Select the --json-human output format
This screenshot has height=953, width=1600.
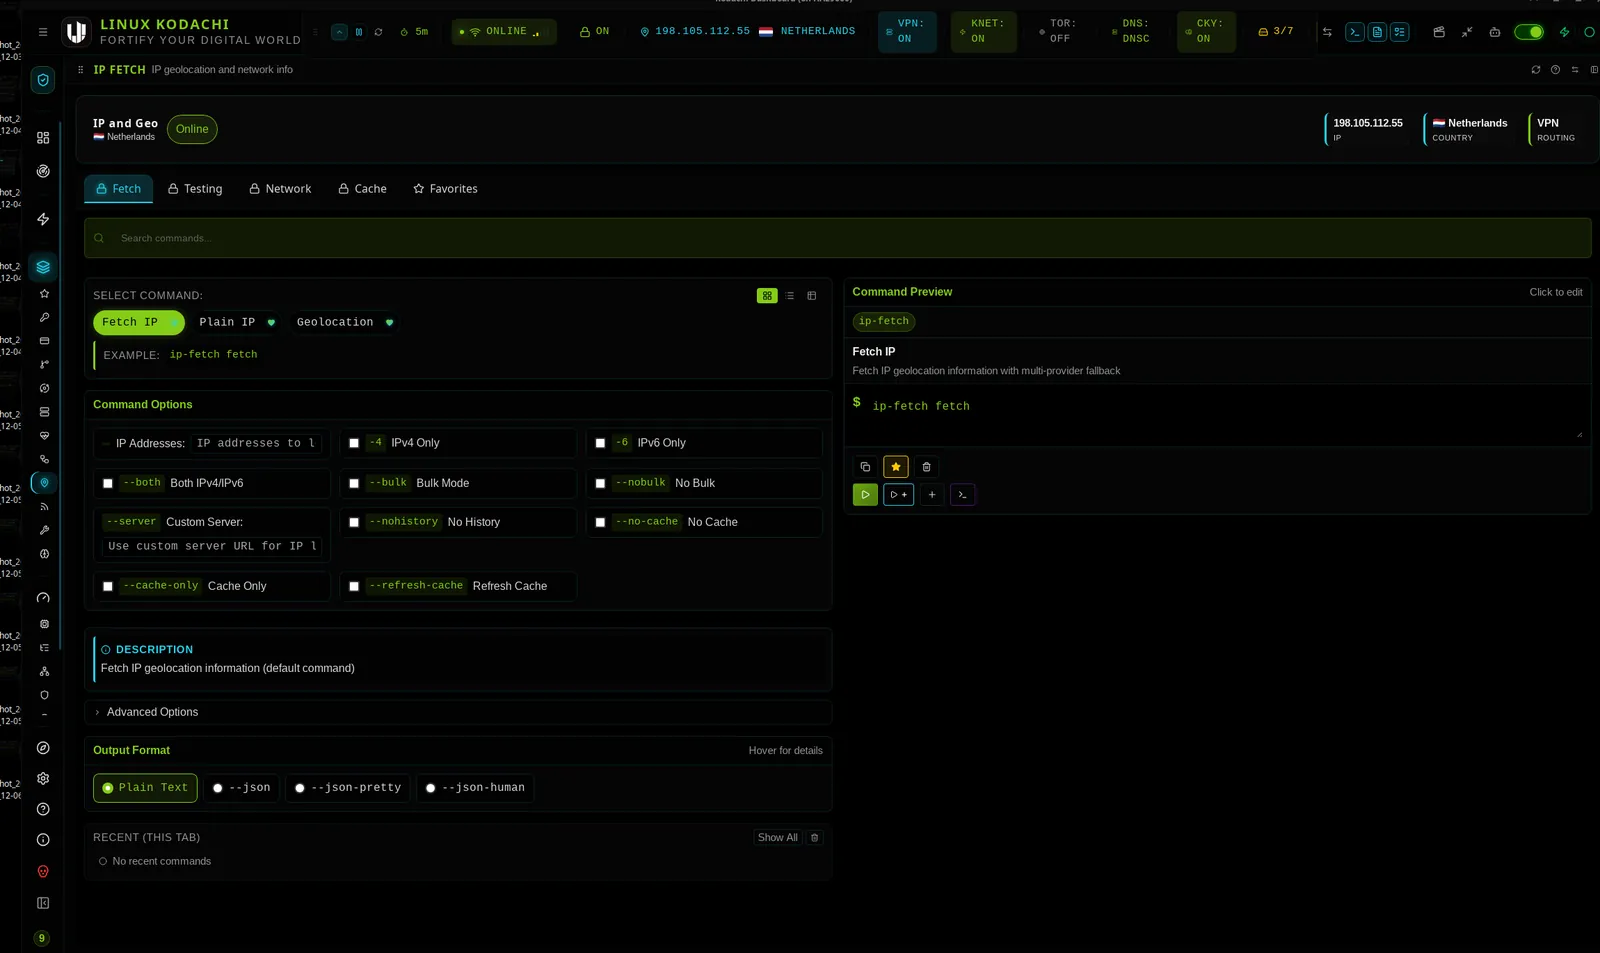coord(475,788)
